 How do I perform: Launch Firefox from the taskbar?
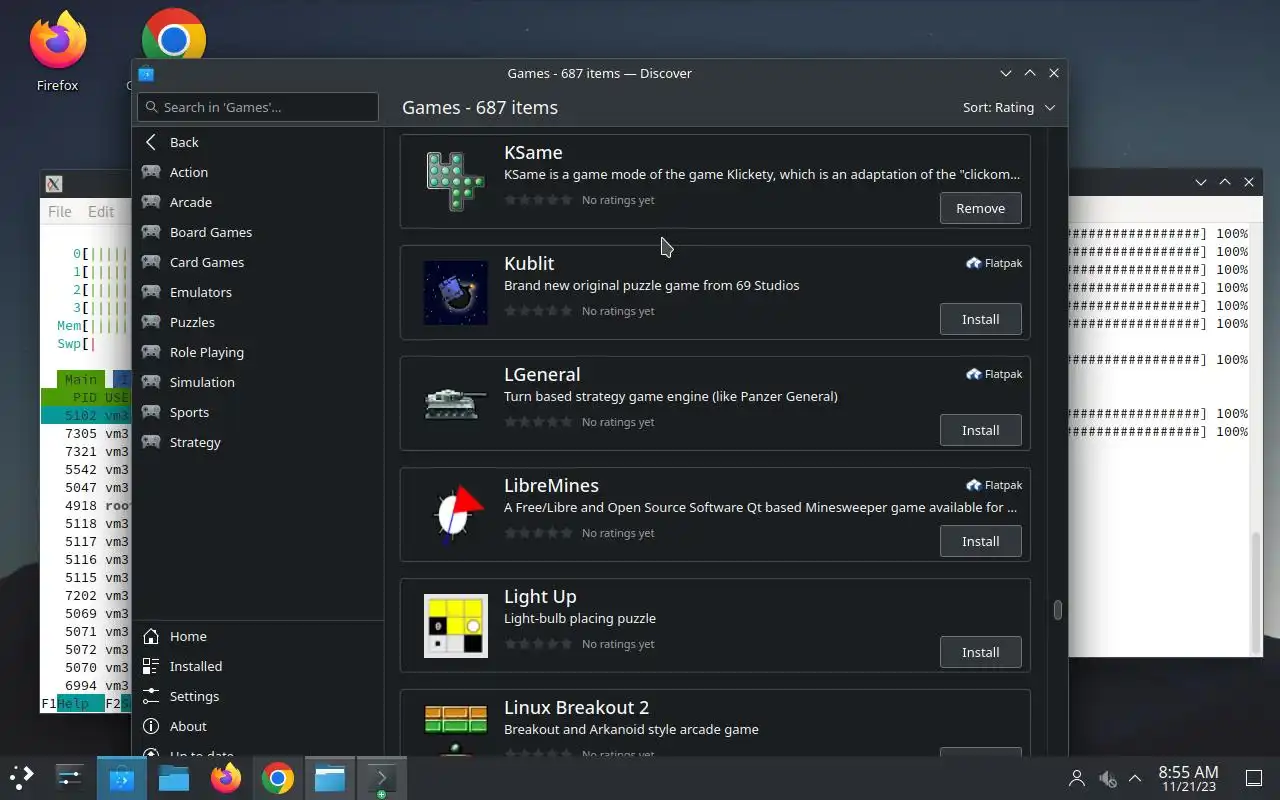coord(226,777)
